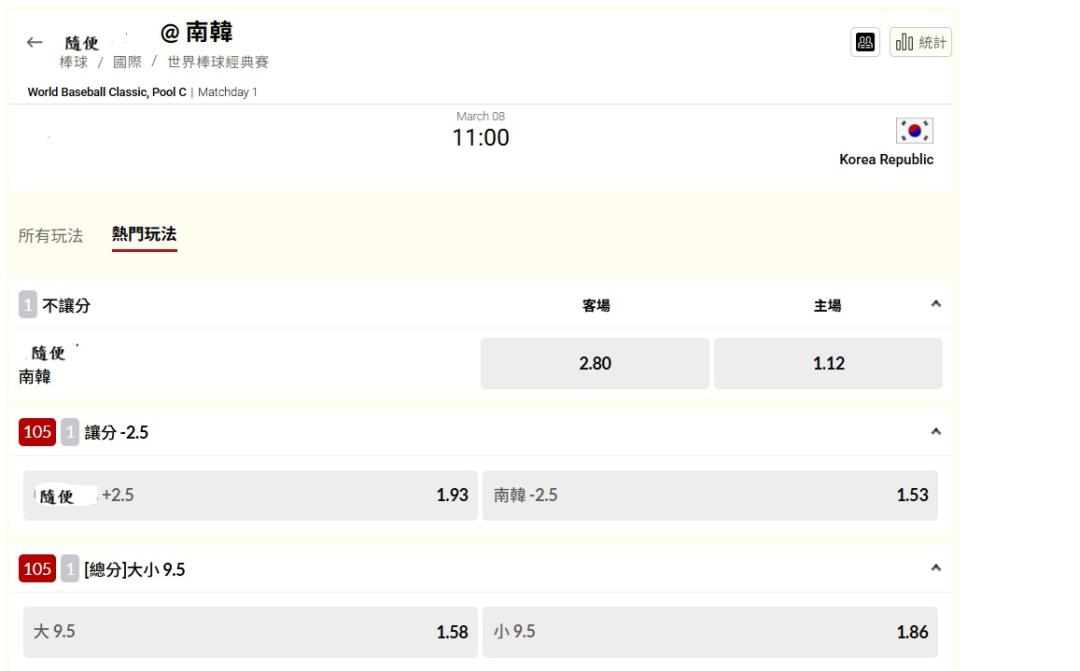The width and height of the screenshot is (1080, 671).
Task: Pick the away moneyline odds 2.80
Action: [x=595, y=363]
